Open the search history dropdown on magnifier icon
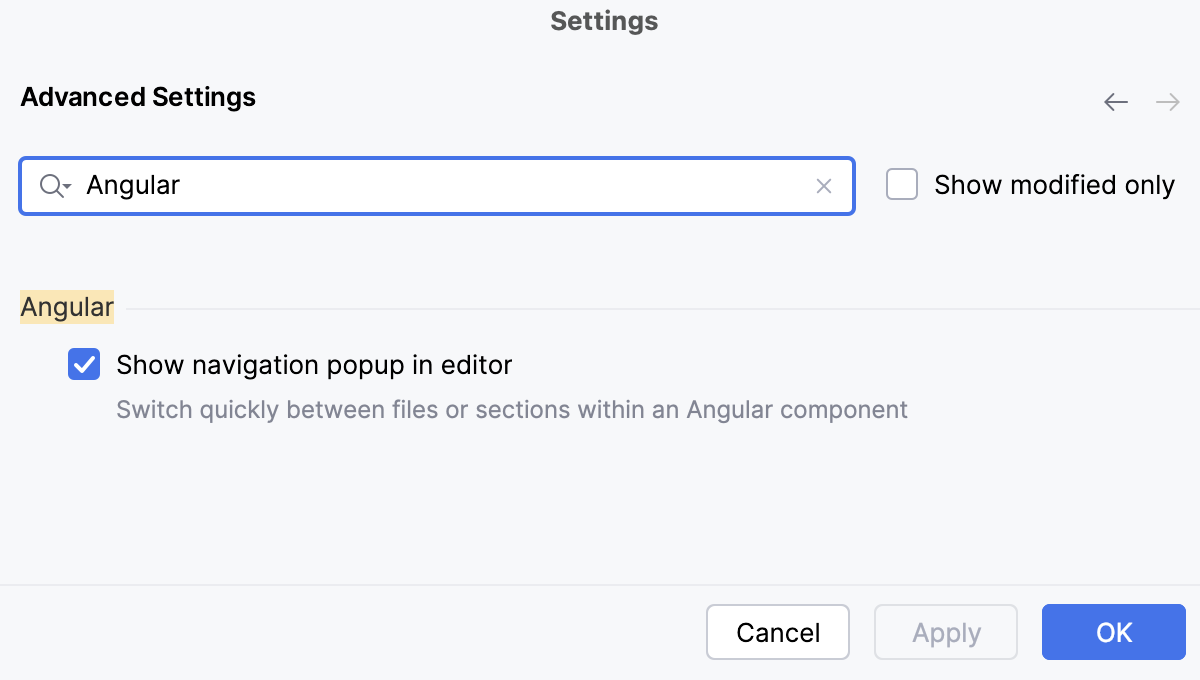The height and width of the screenshot is (680, 1200). click(x=55, y=186)
